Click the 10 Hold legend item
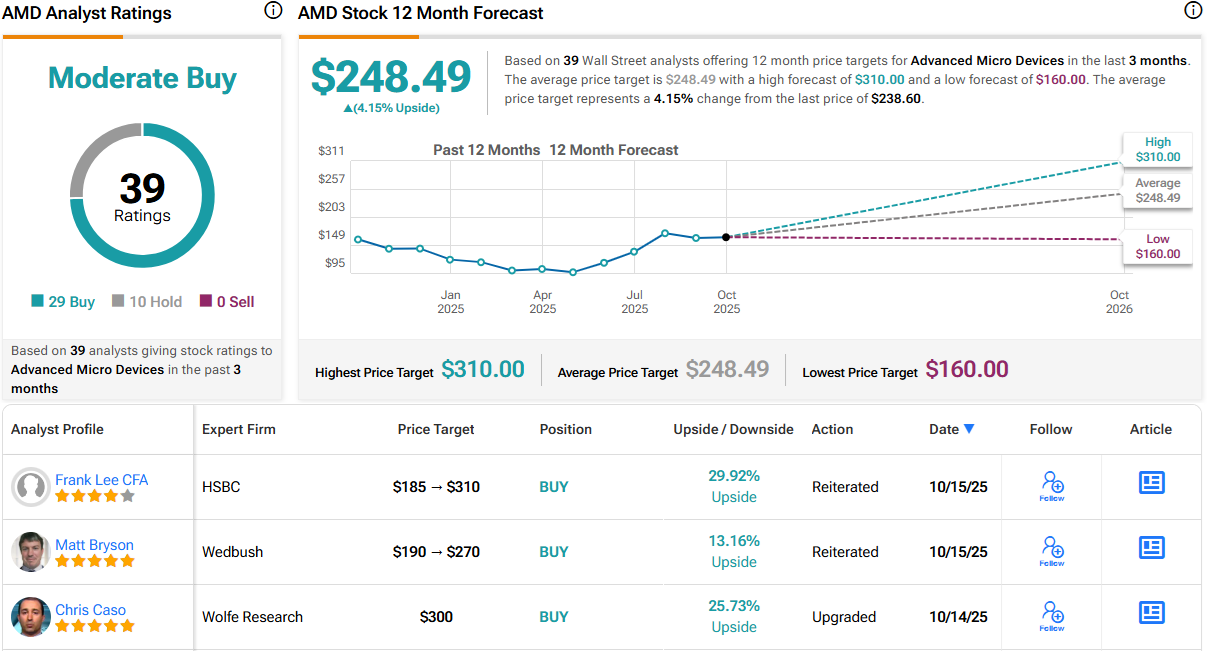The width and height of the screenshot is (1209, 651). coord(147,301)
